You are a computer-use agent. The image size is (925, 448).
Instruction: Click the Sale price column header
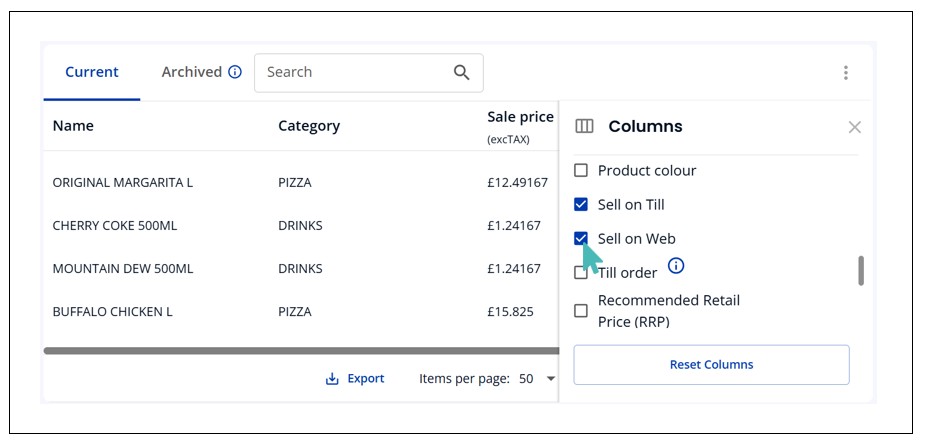pyautogui.click(x=520, y=126)
